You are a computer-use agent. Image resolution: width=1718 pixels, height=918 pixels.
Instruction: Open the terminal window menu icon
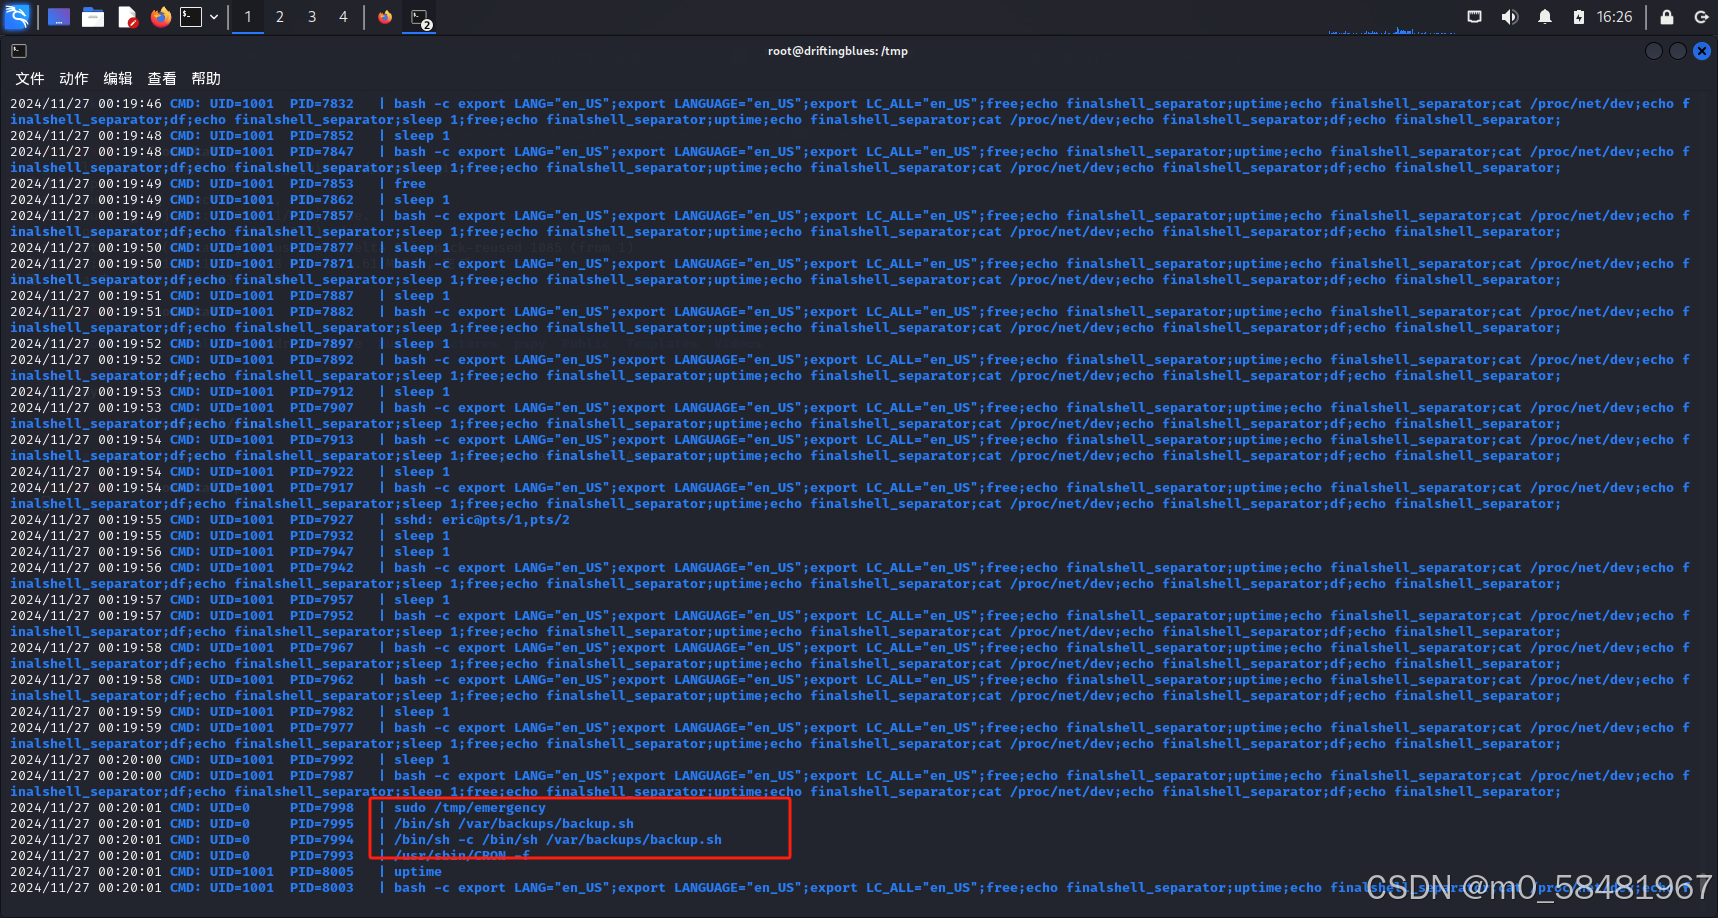point(18,50)
